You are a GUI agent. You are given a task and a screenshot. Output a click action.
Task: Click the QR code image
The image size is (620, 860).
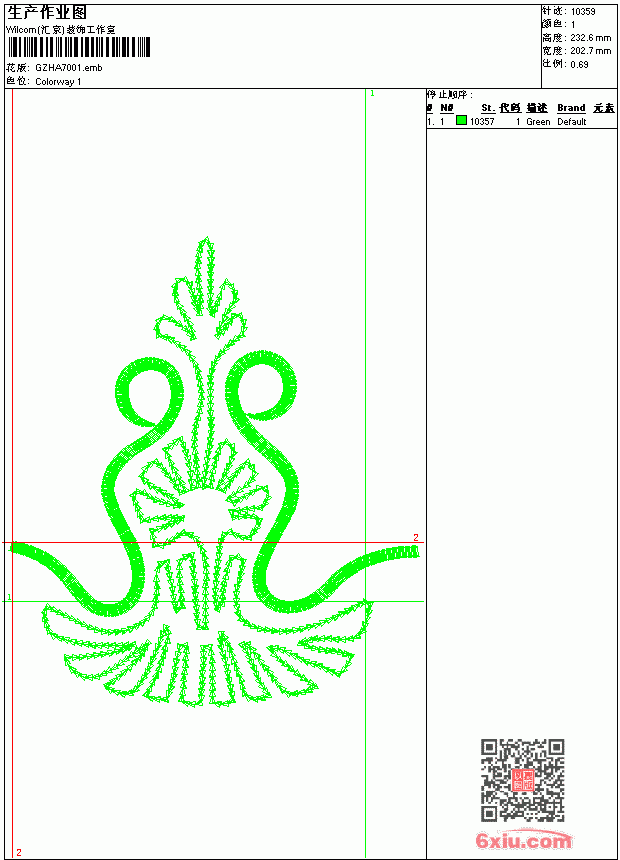[x=523, y=780]
